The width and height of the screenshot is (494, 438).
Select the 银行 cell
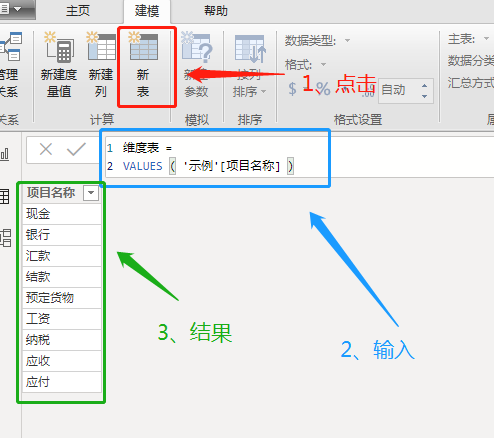pyautogui.click(x=62, y=235)
